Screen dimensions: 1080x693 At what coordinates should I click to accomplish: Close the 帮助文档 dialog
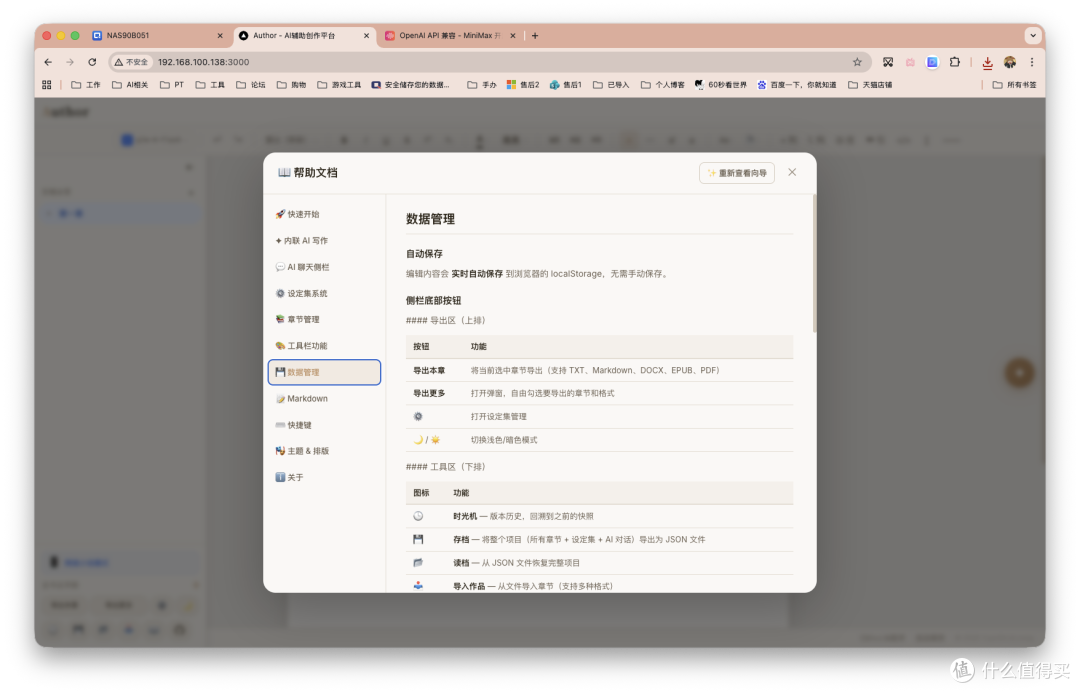pos(792,172)
